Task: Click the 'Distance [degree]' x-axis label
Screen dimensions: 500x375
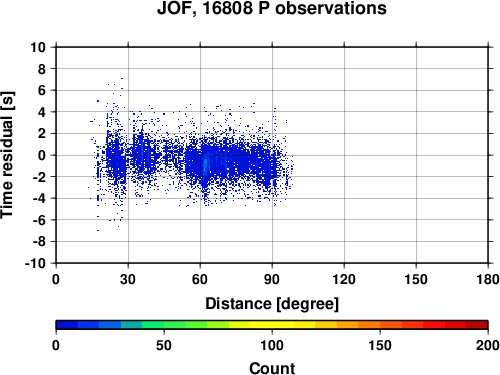Action: click(x=272, y=304)
